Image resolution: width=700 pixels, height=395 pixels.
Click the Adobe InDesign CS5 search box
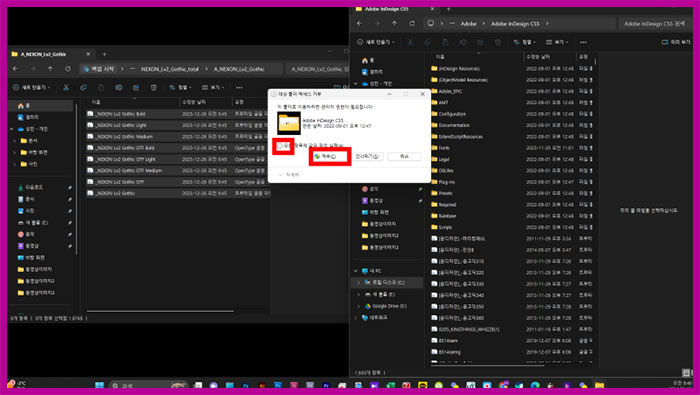click(x=654, y=24)
